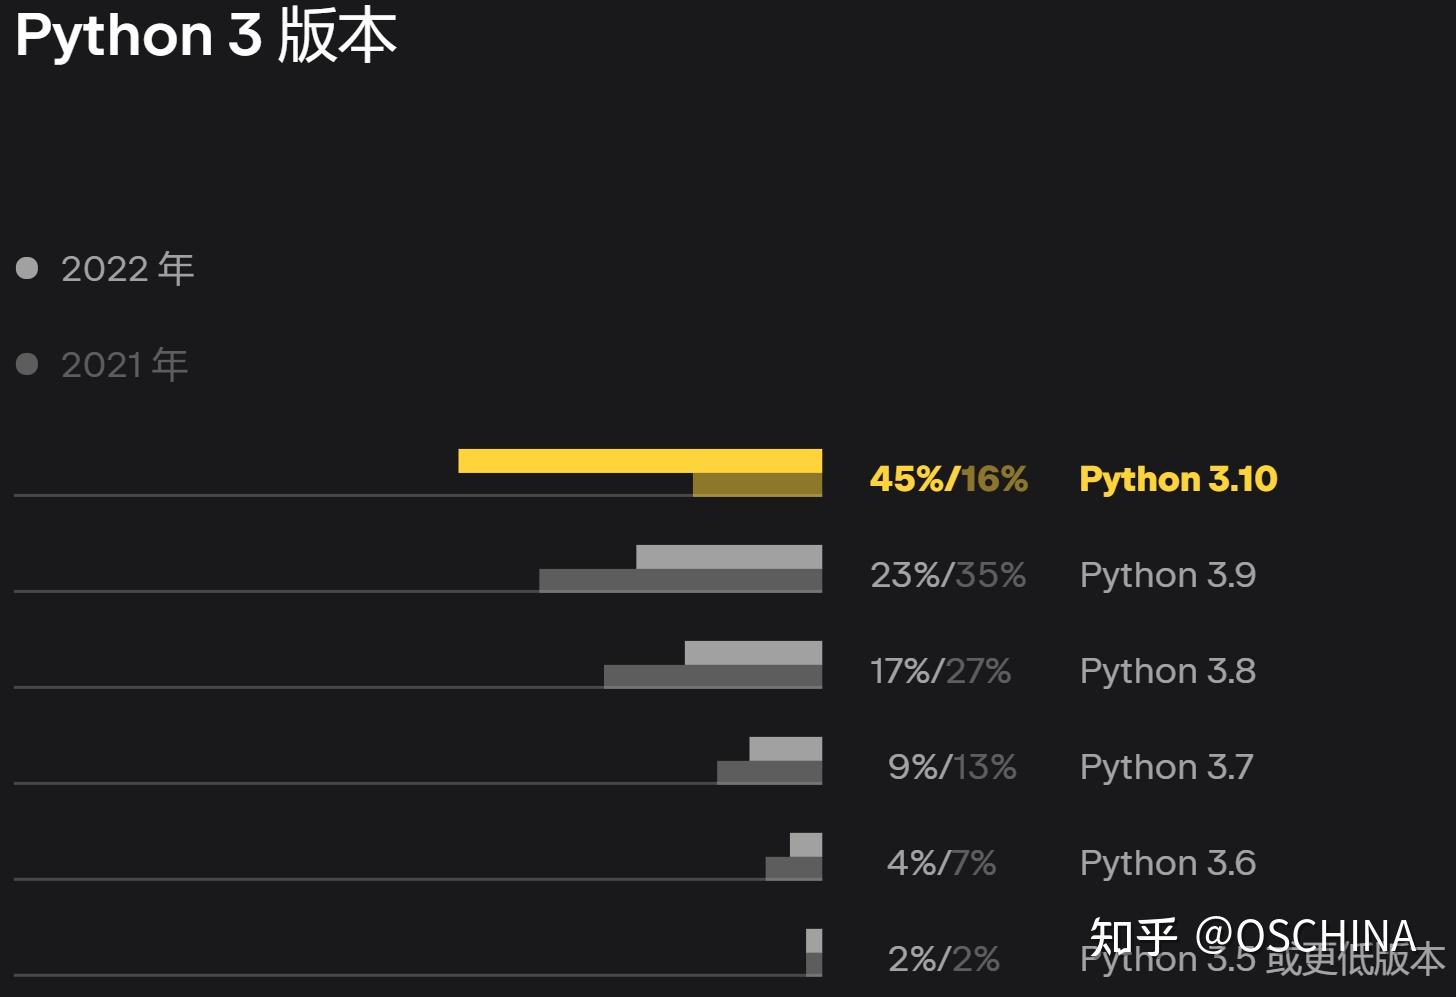The image size is (1456, 997).
Task: Click the 23%/35% percentage value
Action: (947, 575)
